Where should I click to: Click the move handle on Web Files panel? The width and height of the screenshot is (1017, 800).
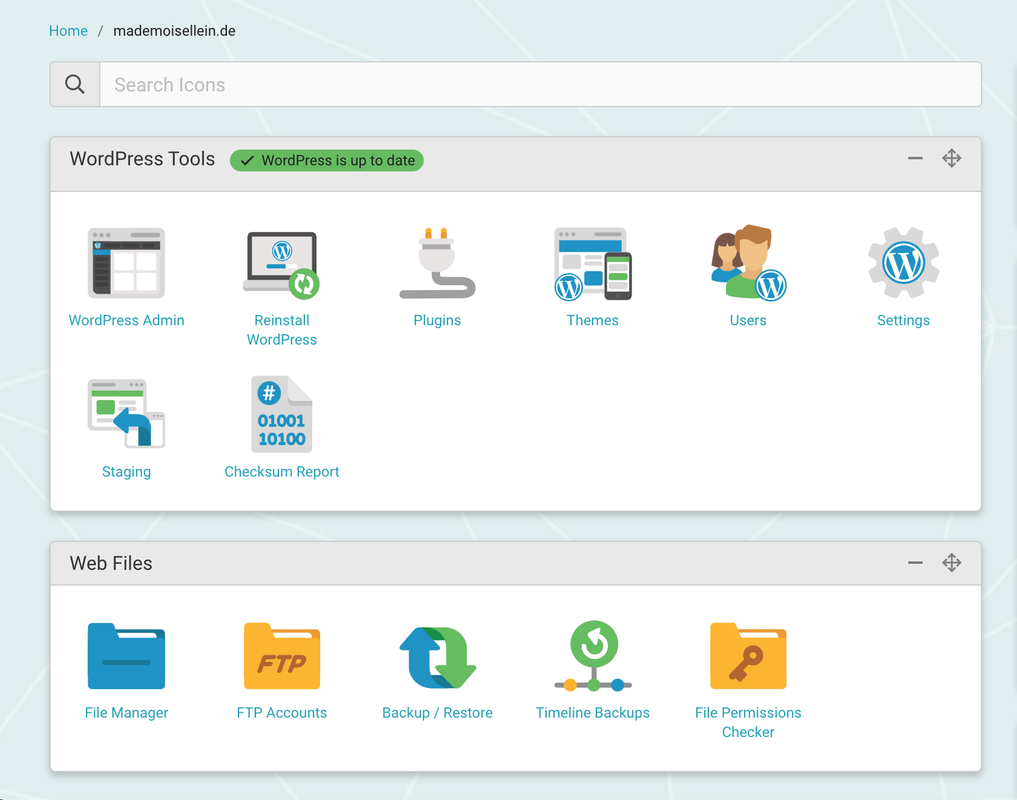point(951,563)
